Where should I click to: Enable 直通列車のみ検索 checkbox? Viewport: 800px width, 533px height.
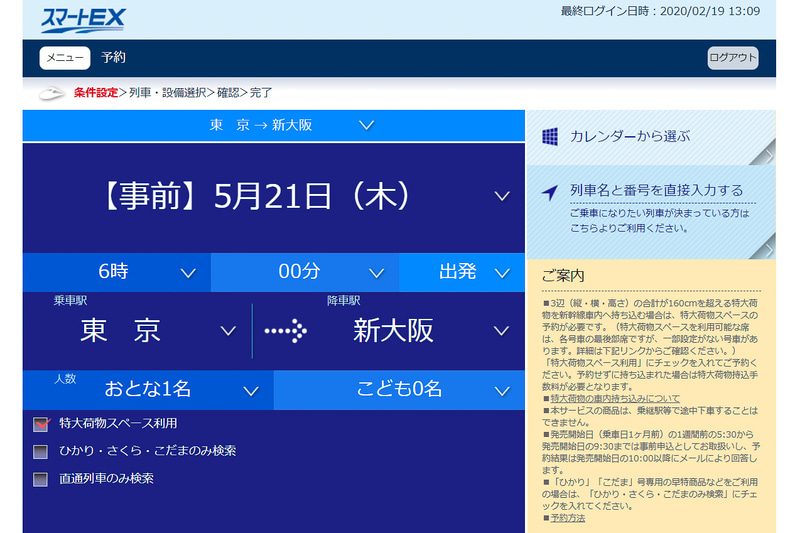[40, 479]
